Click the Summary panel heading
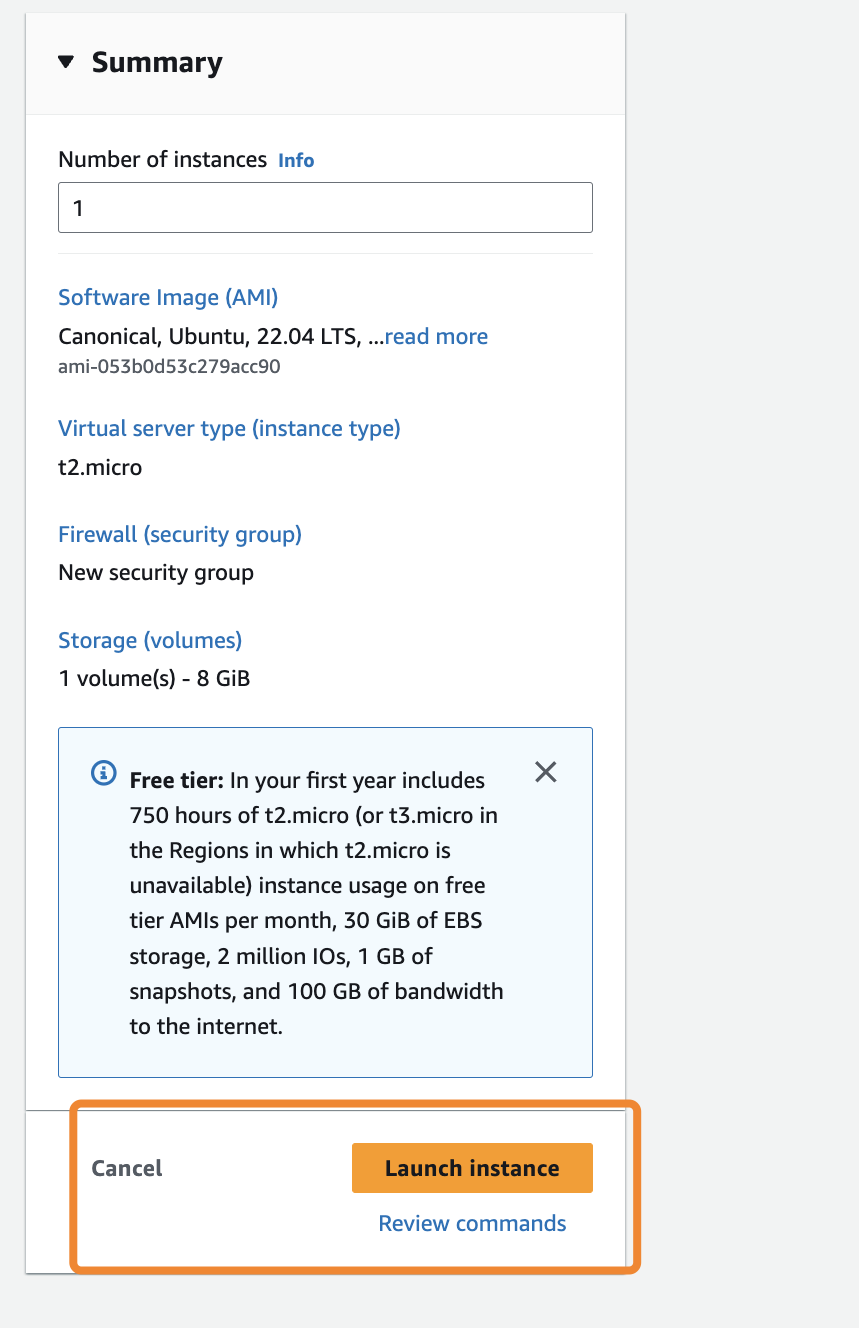 [x=157, y=62]
